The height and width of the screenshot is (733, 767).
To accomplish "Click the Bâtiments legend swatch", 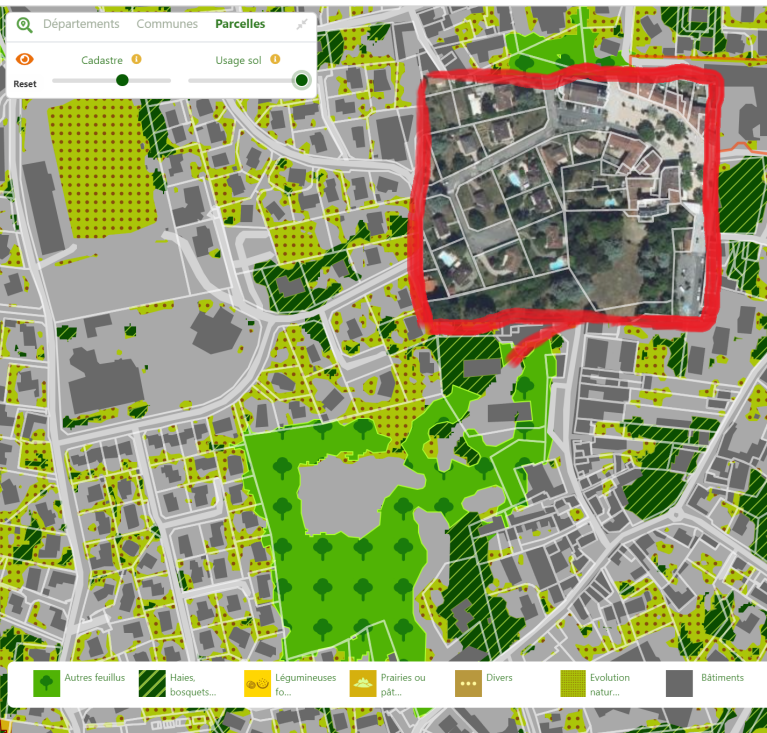I will click(x=679, y=683).
